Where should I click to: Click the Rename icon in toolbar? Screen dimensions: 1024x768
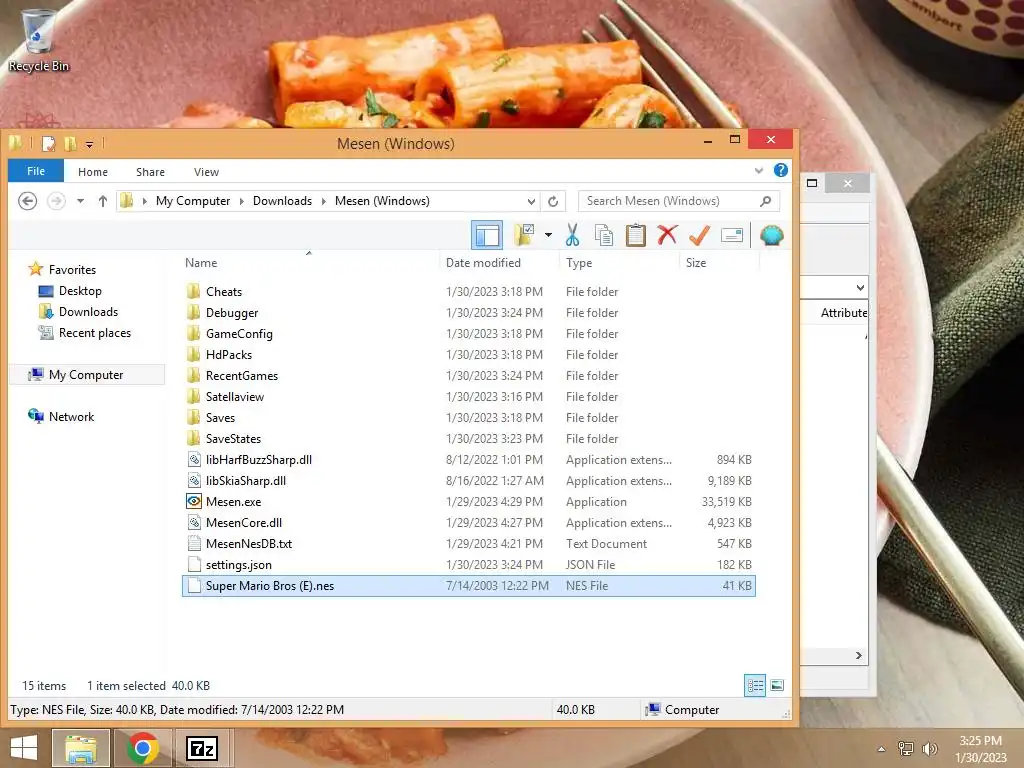731,235
